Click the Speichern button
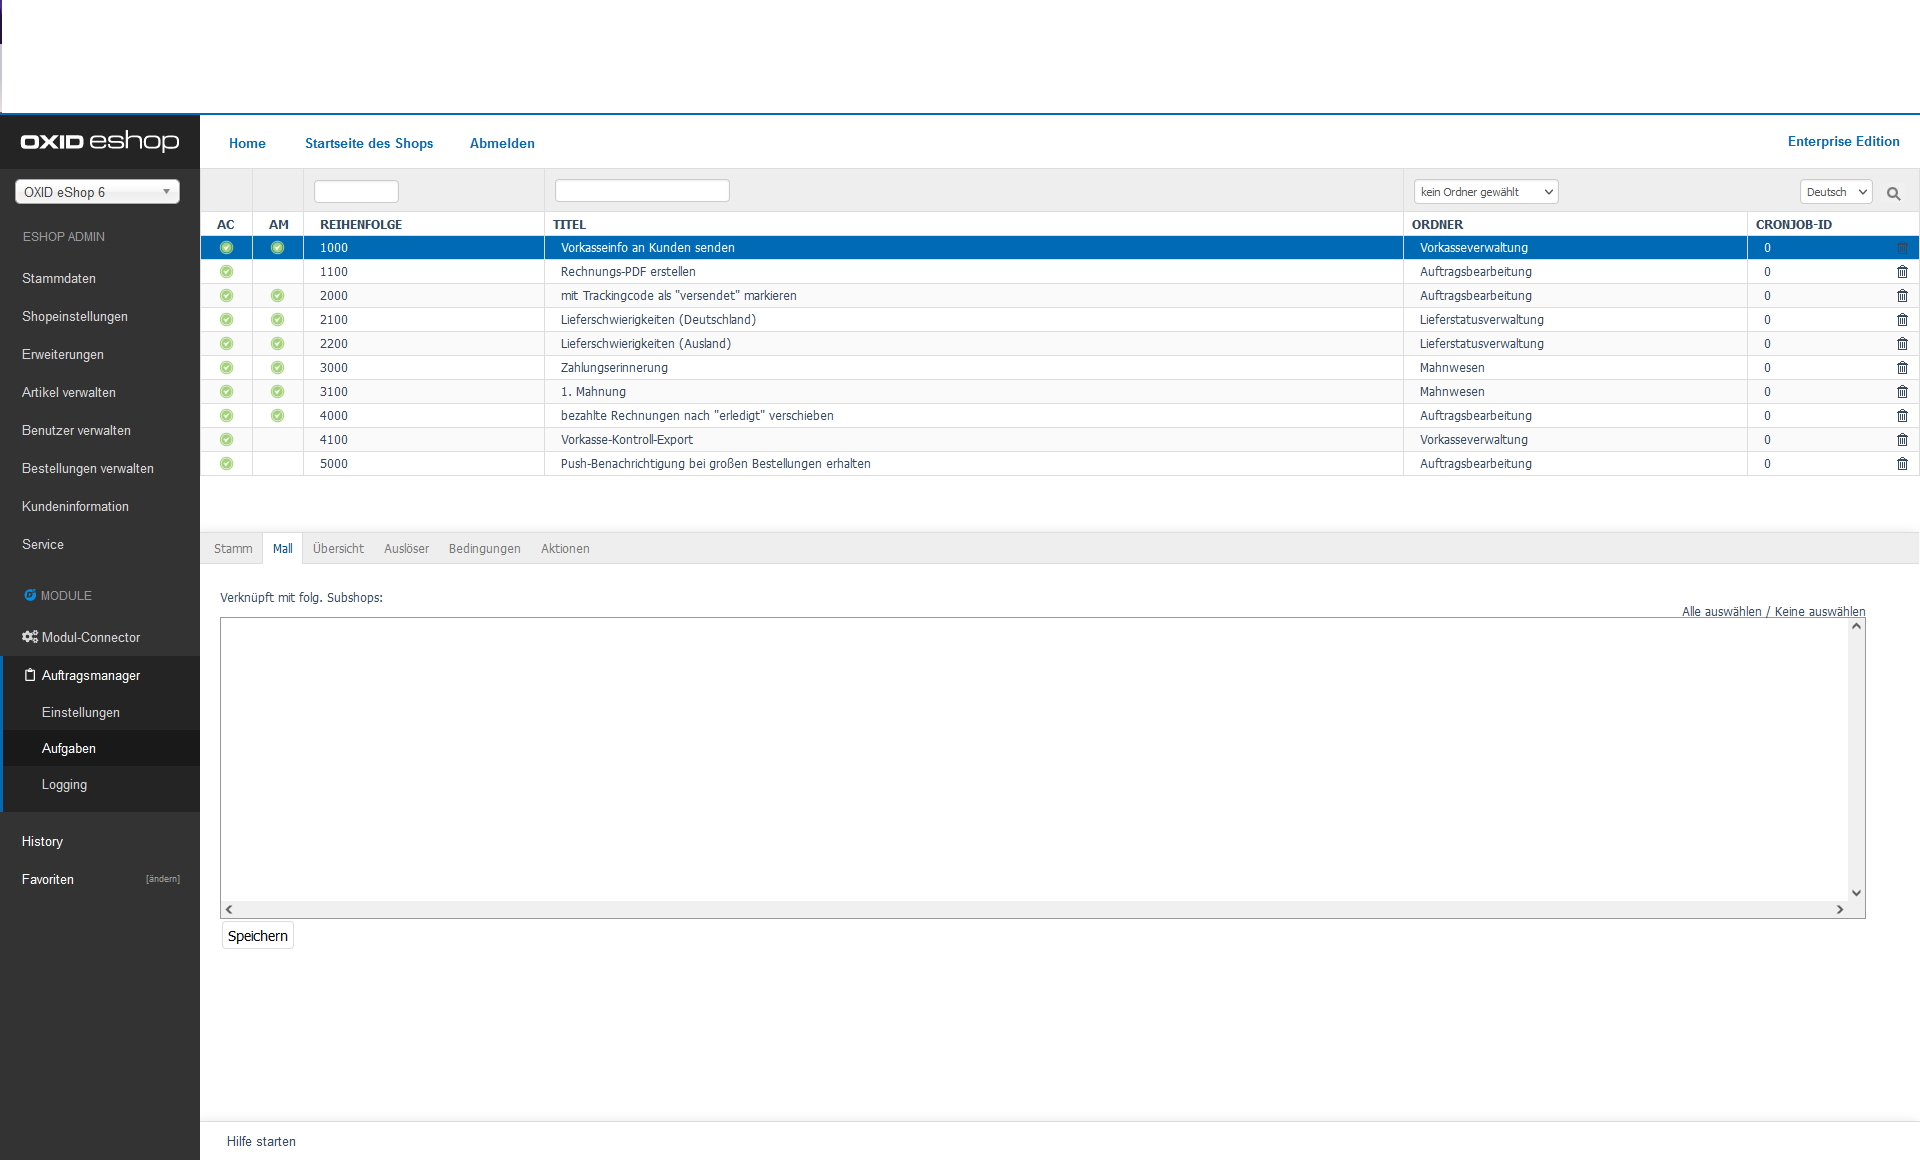Viewport: 1920px width, 1160px height. pos(257,936)
